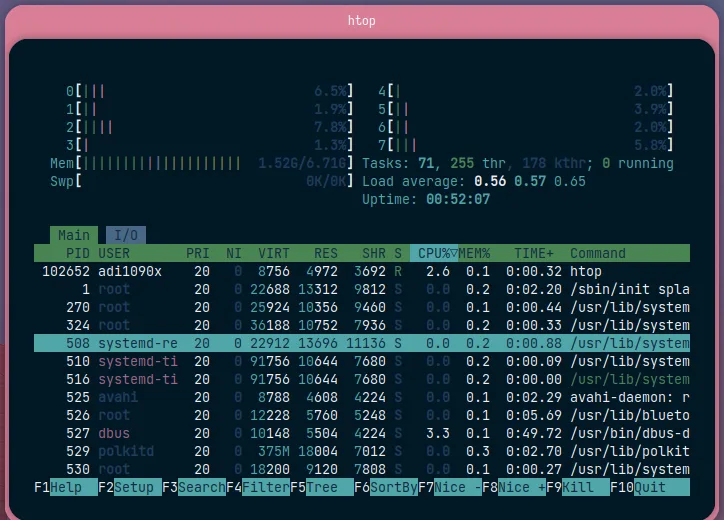The image size is (724, 520).
Task: Click the F9 Kill button
Action: (x=578, y=487)
